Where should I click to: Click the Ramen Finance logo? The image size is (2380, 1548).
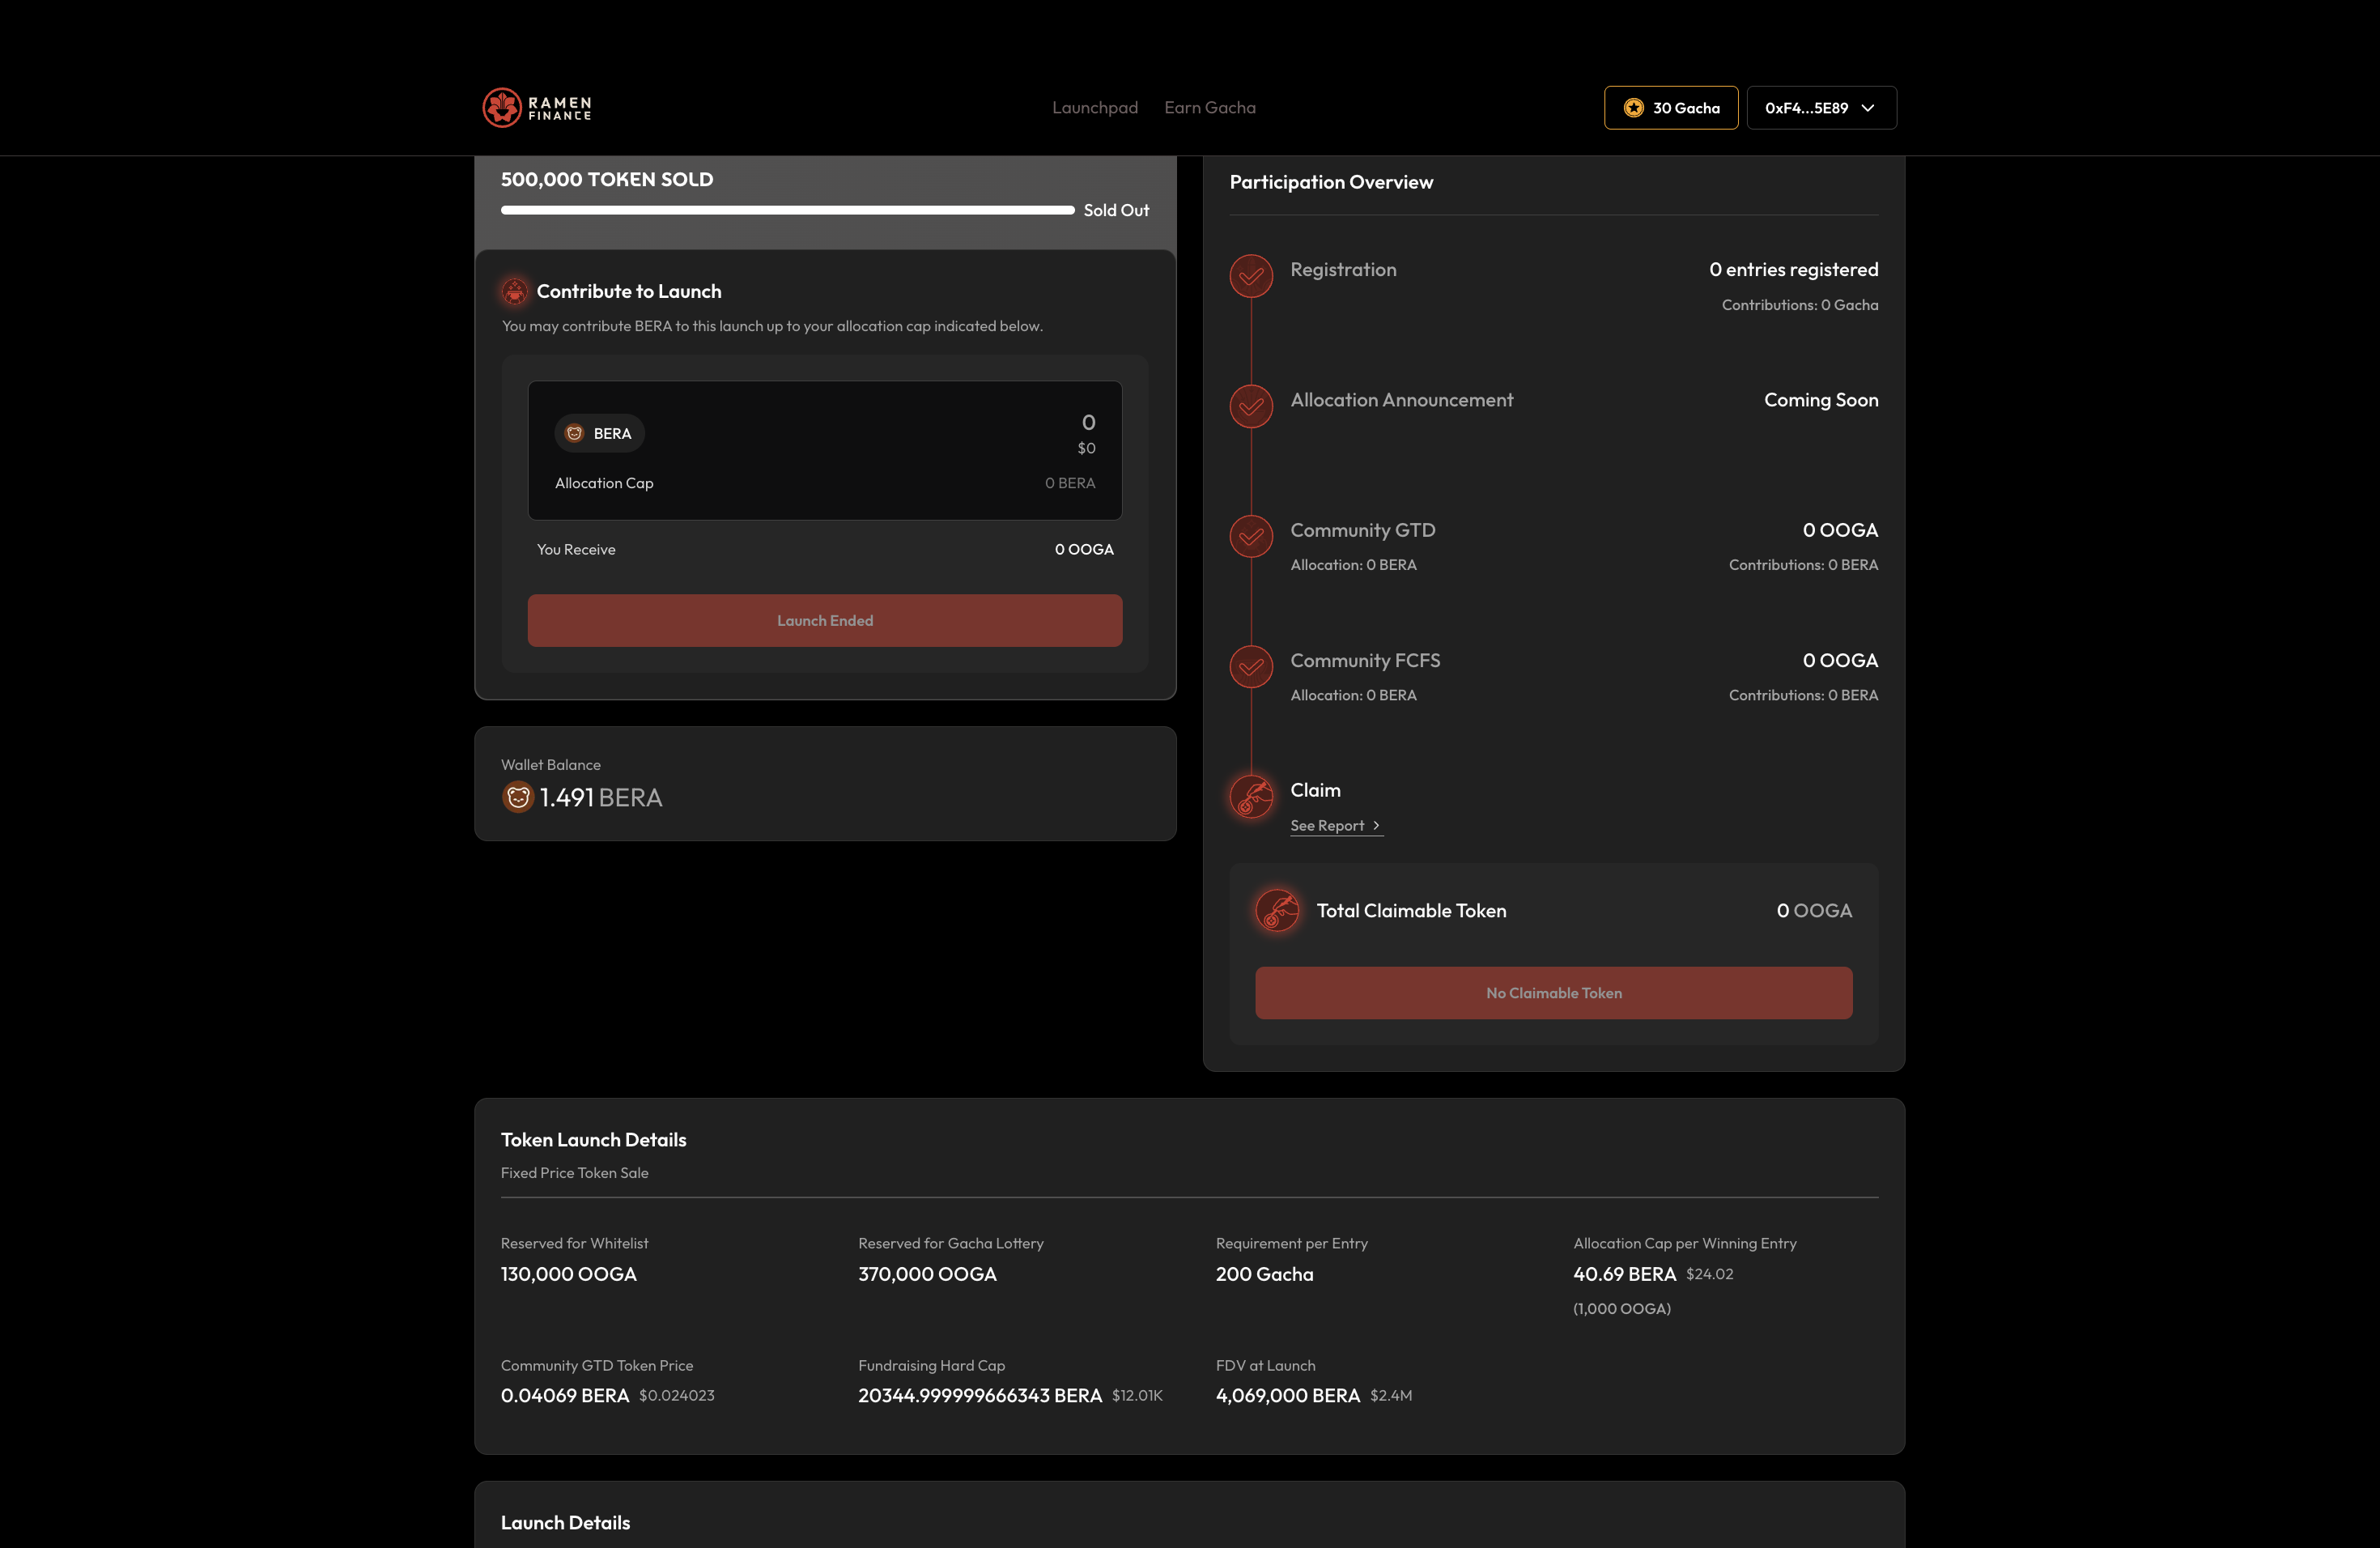point(538,108)
